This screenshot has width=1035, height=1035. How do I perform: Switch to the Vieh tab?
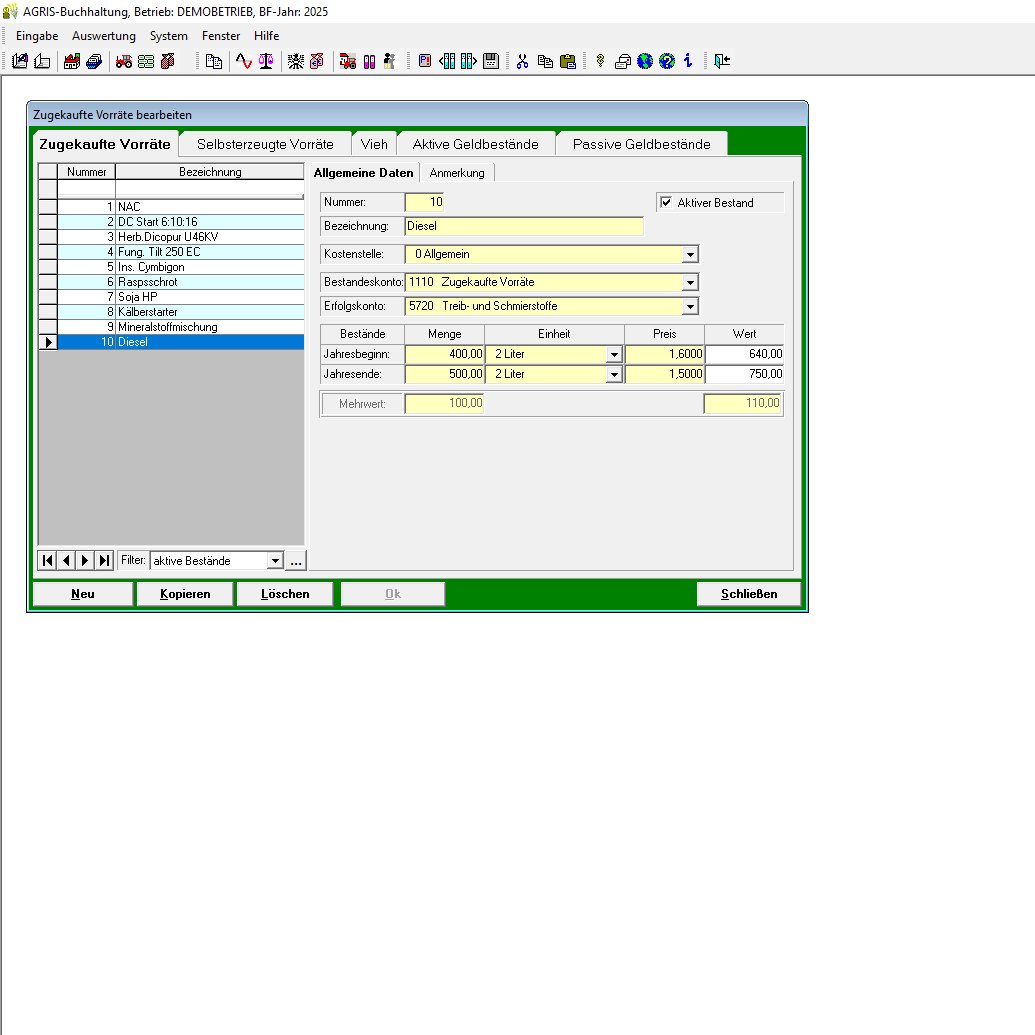point(374,144)
